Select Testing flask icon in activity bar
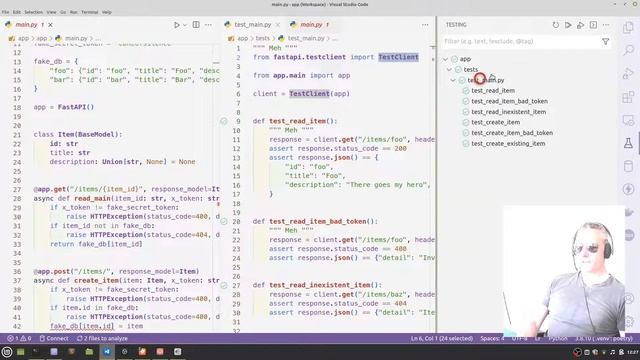Screen dimensions: 640x360 coord(628,143)
